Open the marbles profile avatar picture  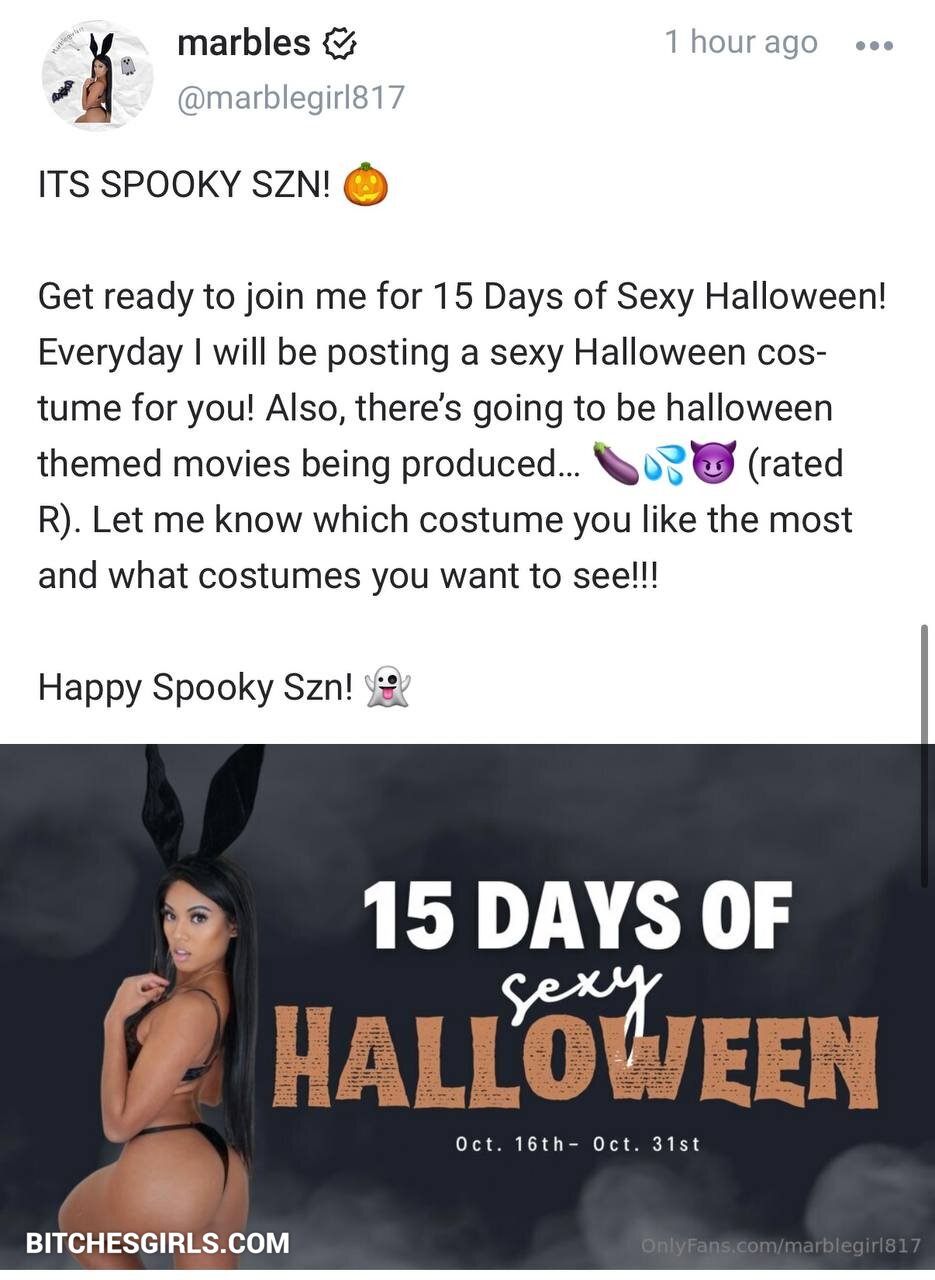[x=97, y=77]
